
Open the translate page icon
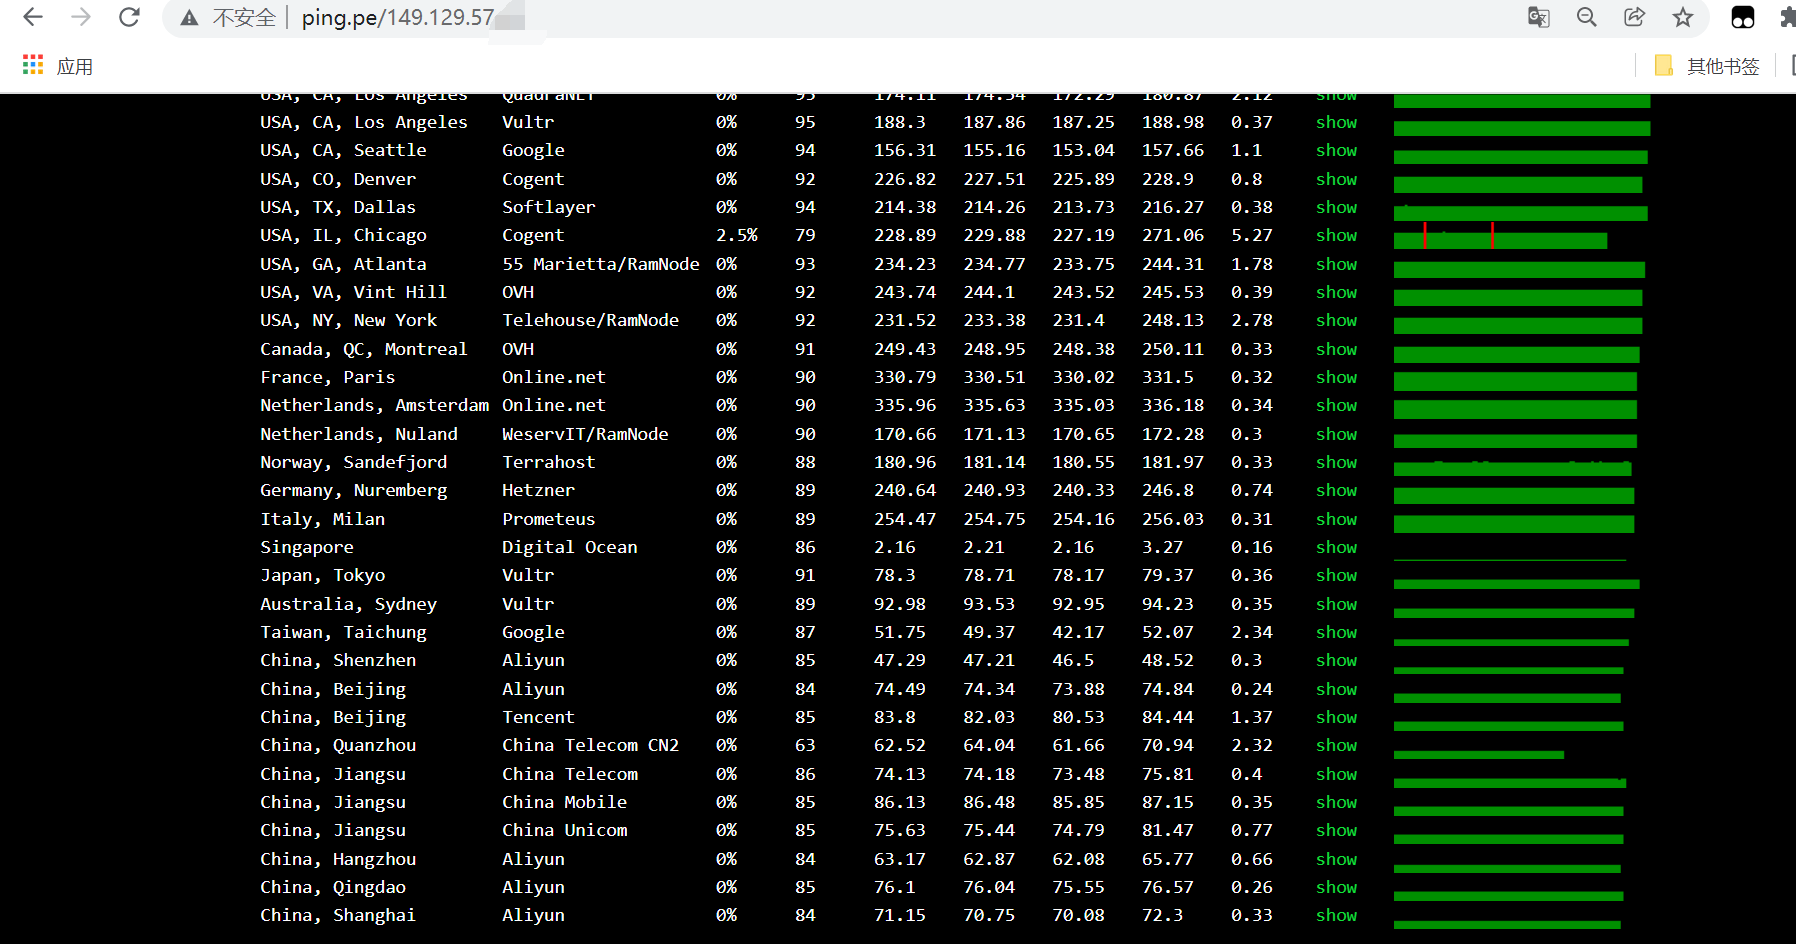[x=1538, y=17]
